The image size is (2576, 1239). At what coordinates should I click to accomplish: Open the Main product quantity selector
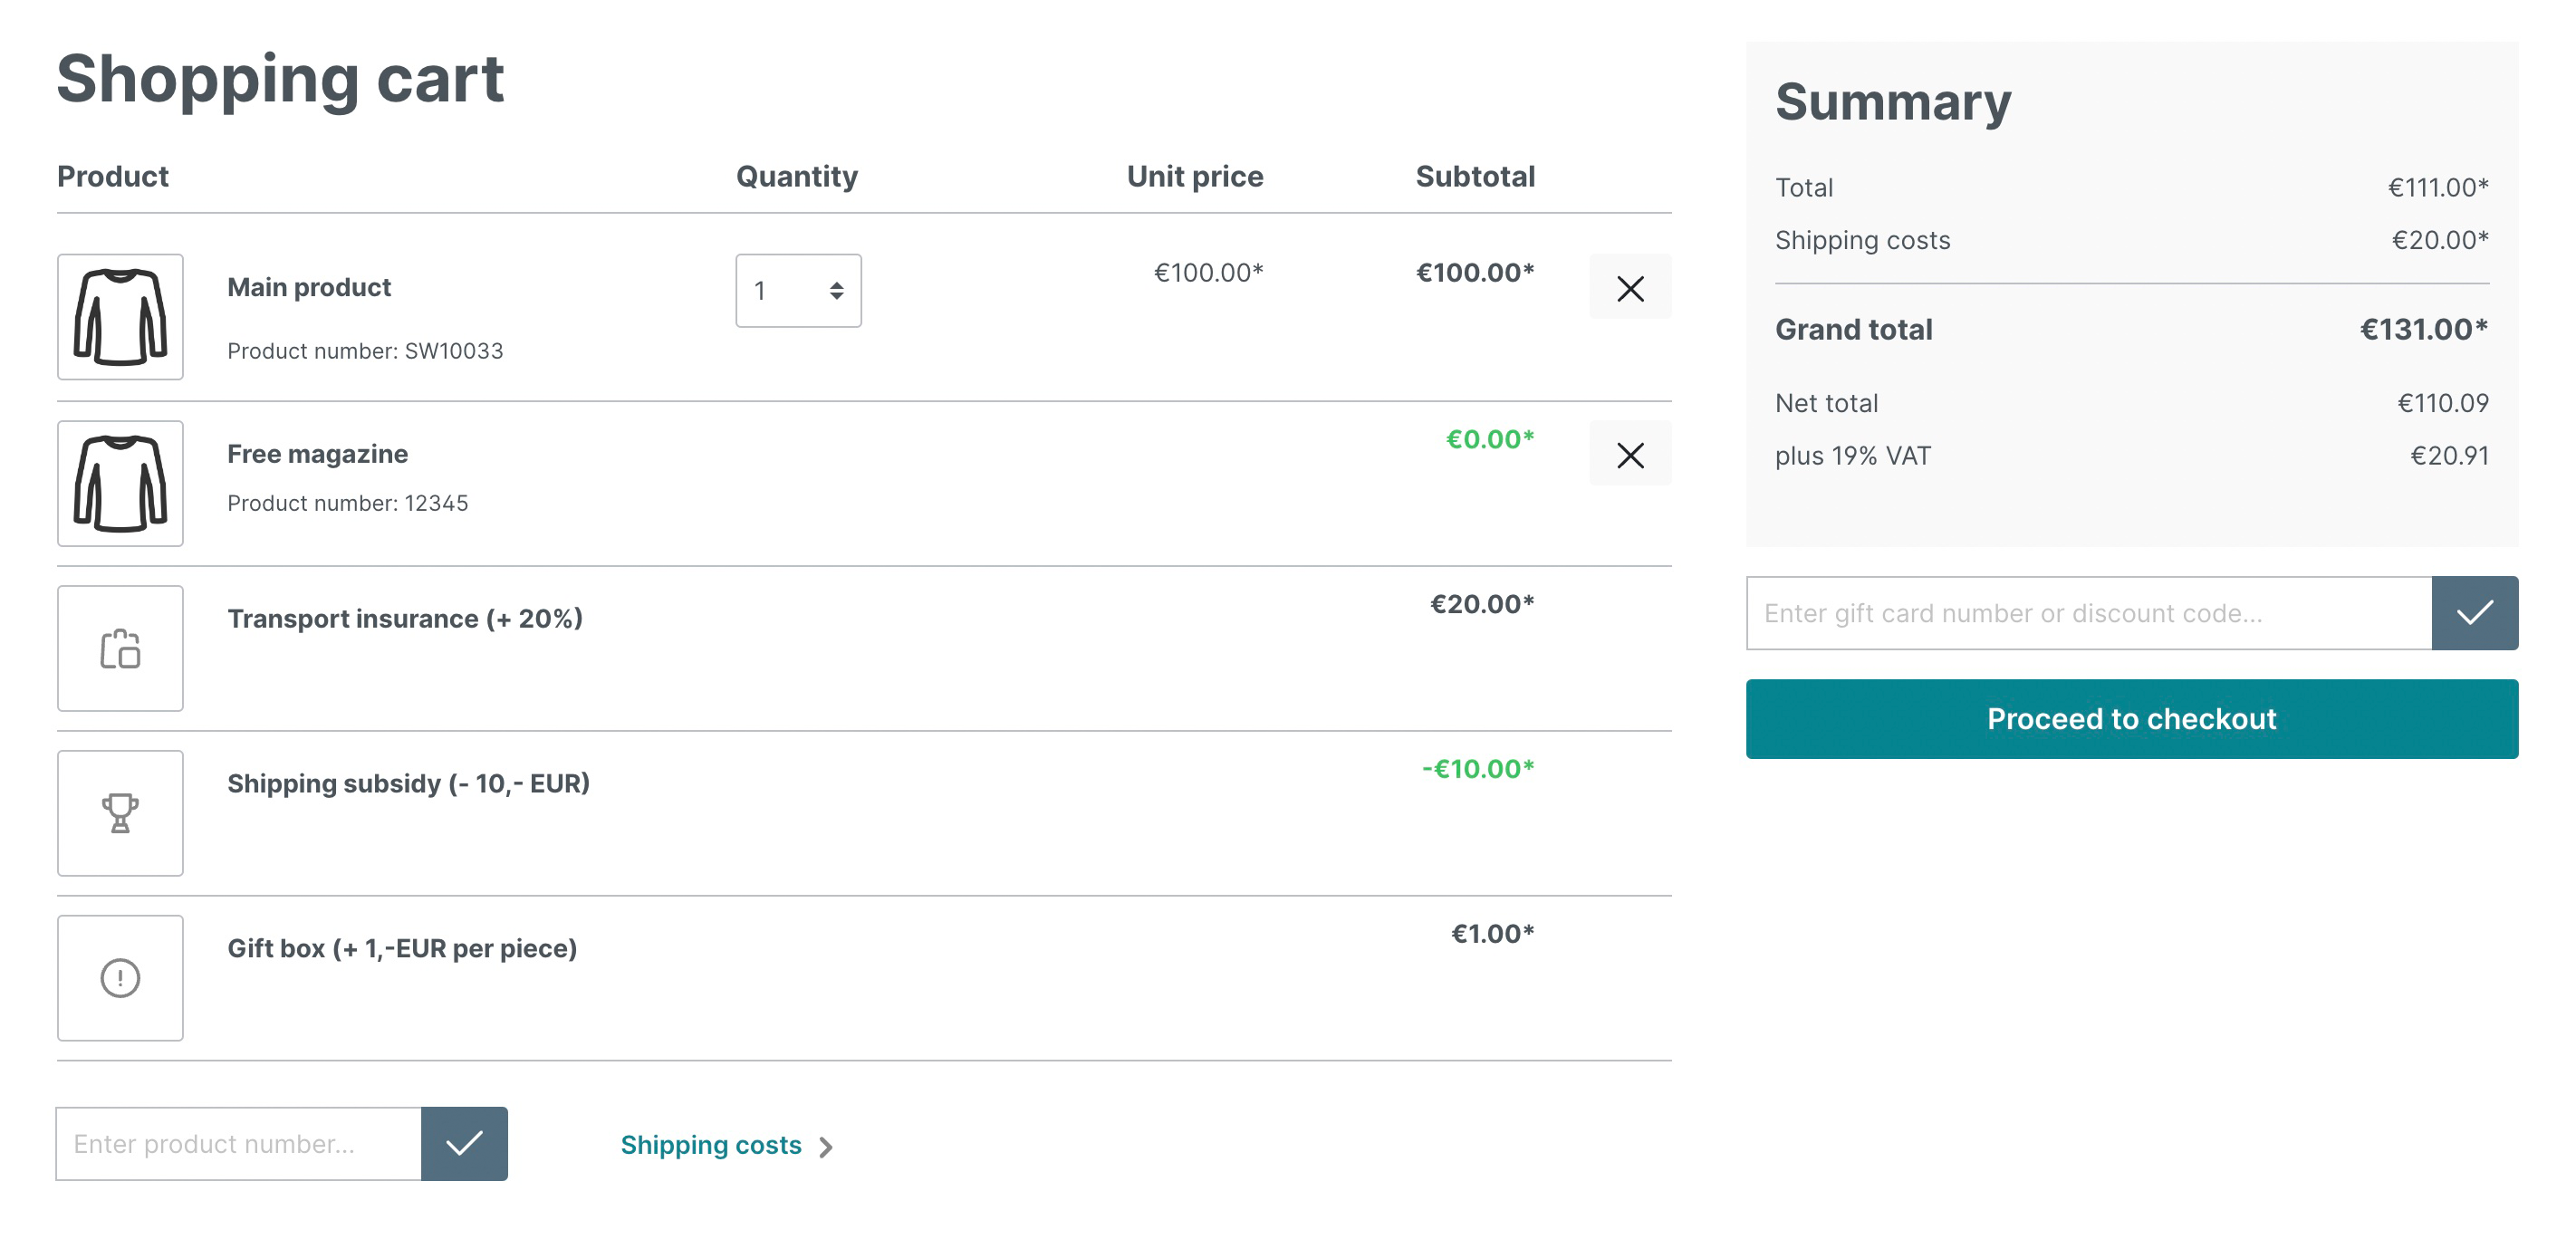tap(798, 290)
